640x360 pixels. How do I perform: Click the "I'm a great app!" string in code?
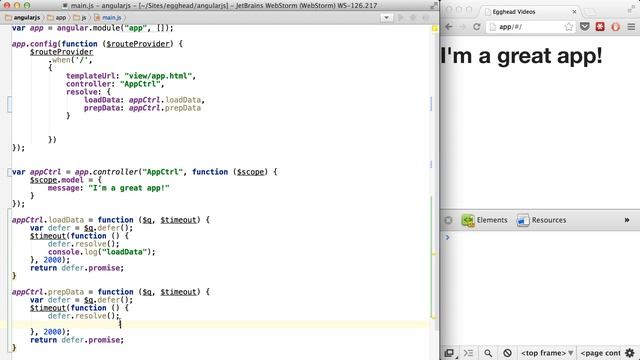coord(129,188)
